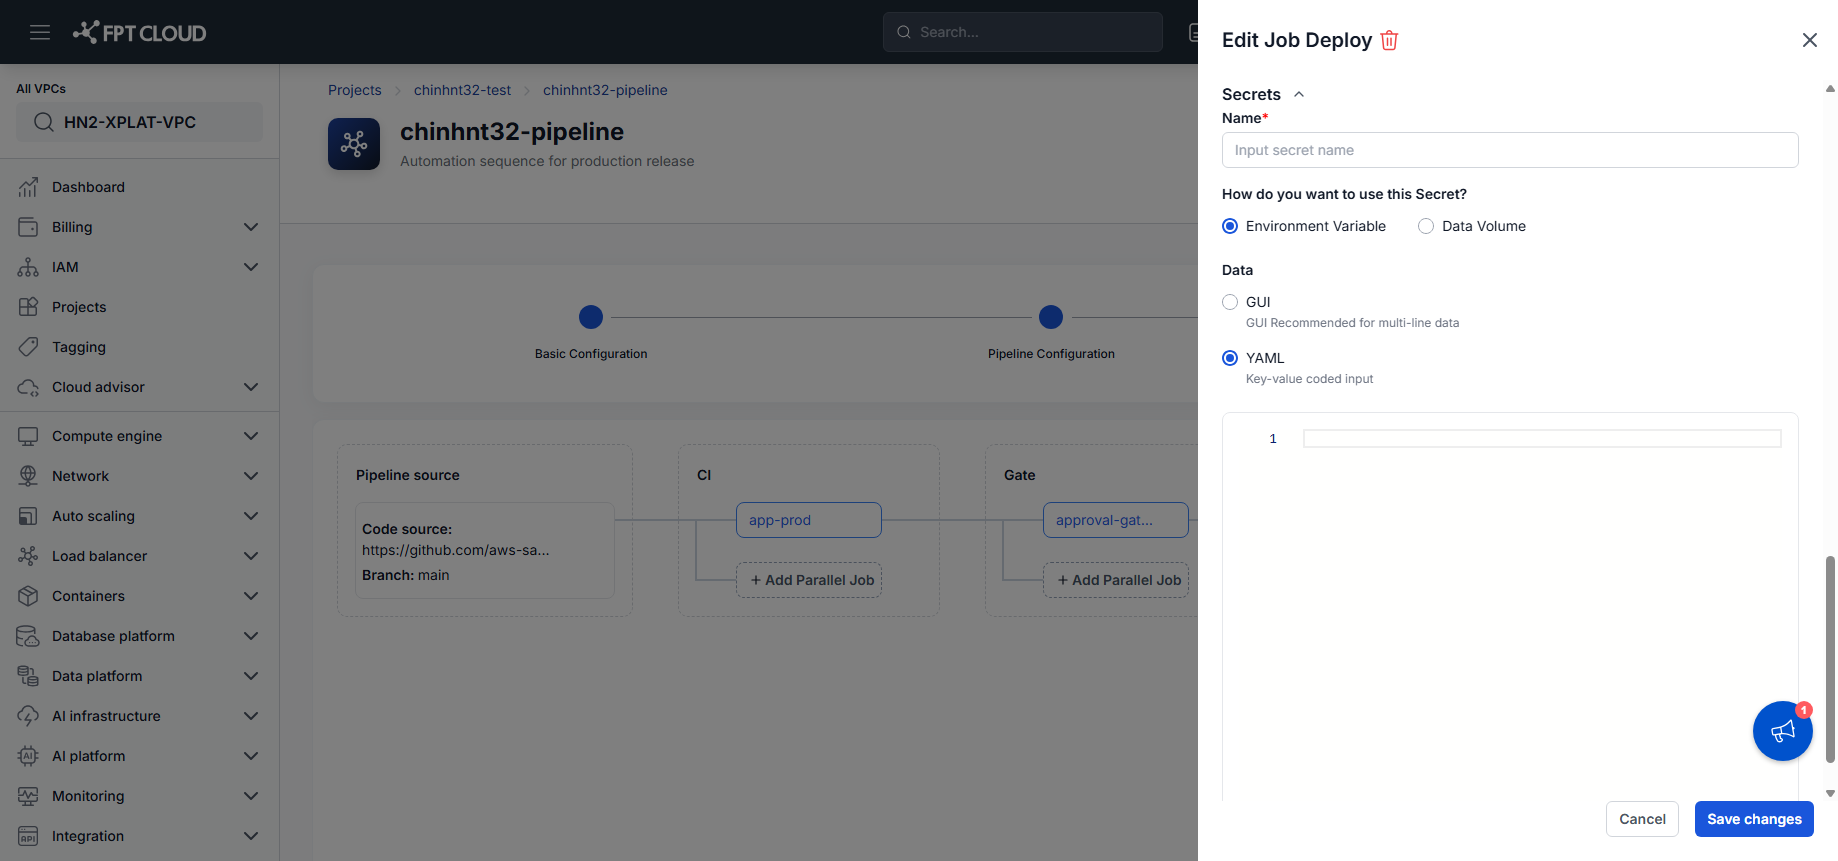Click the IAM hierarchy icon
Viewport: 1838px width, 861px height.
point(28,267)
